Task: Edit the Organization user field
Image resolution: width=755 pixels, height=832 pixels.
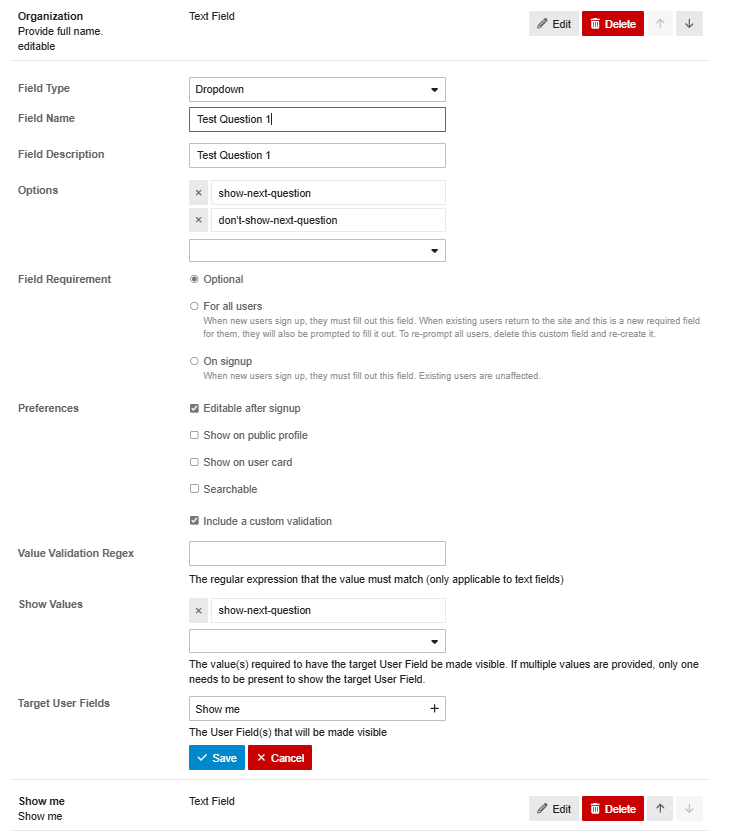Action: tap(553, 23)
